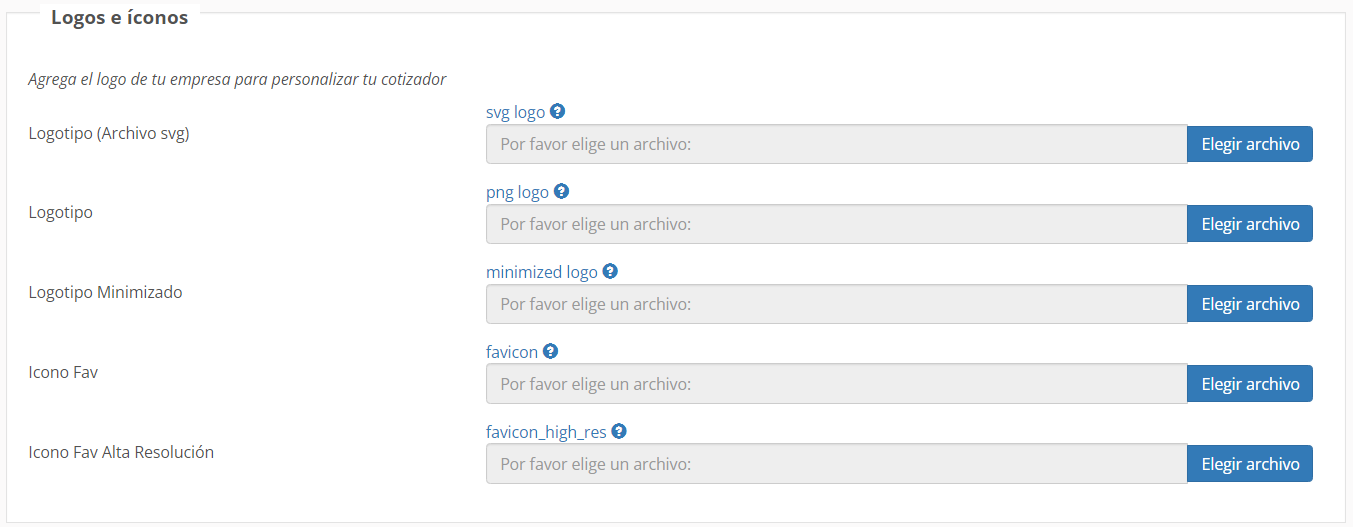Click the favicon_high_res file input field
Viewport: 1353px width, 527px height.
tap(836, 464)
